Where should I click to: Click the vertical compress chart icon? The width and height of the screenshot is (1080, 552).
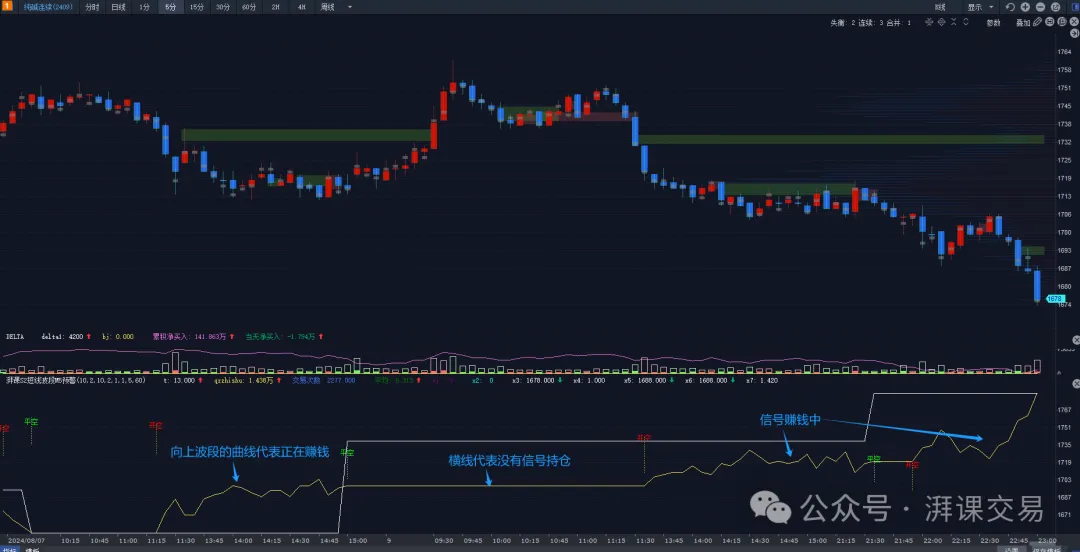click(x=929, y=22)
